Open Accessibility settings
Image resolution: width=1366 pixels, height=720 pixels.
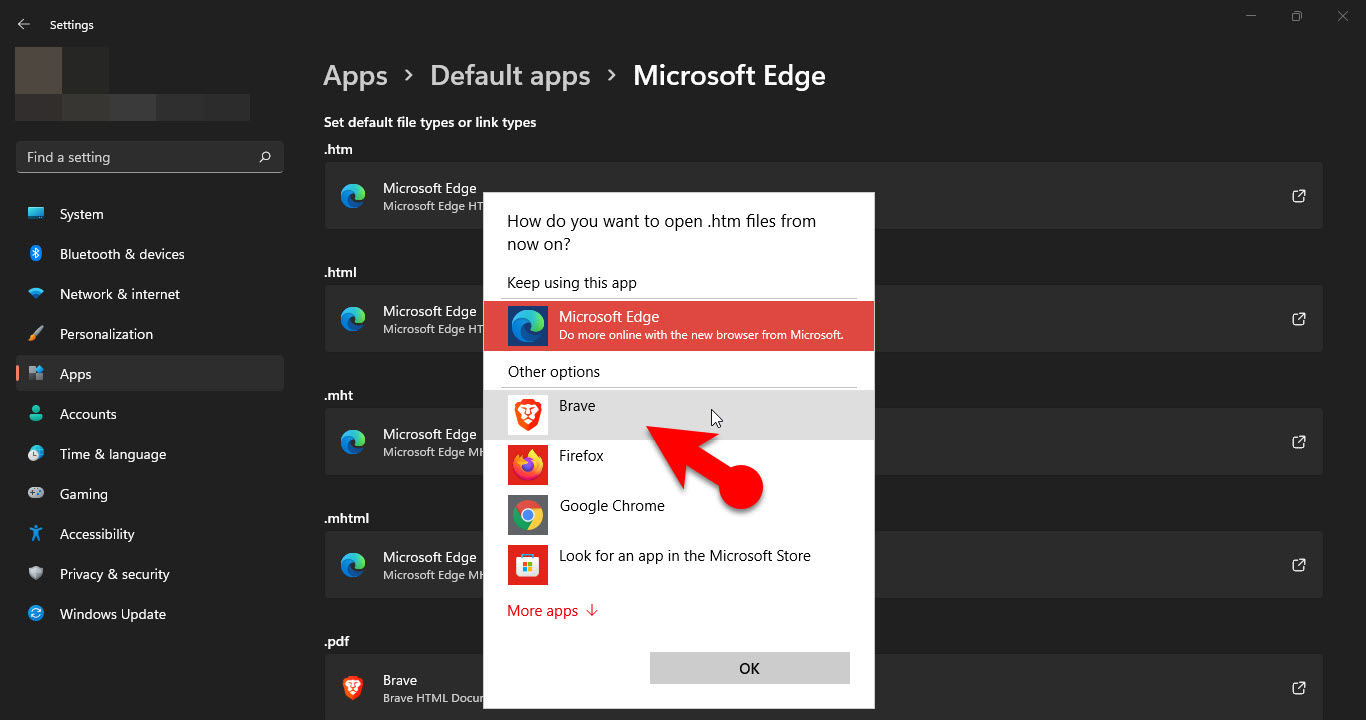[x=150, y=534]
